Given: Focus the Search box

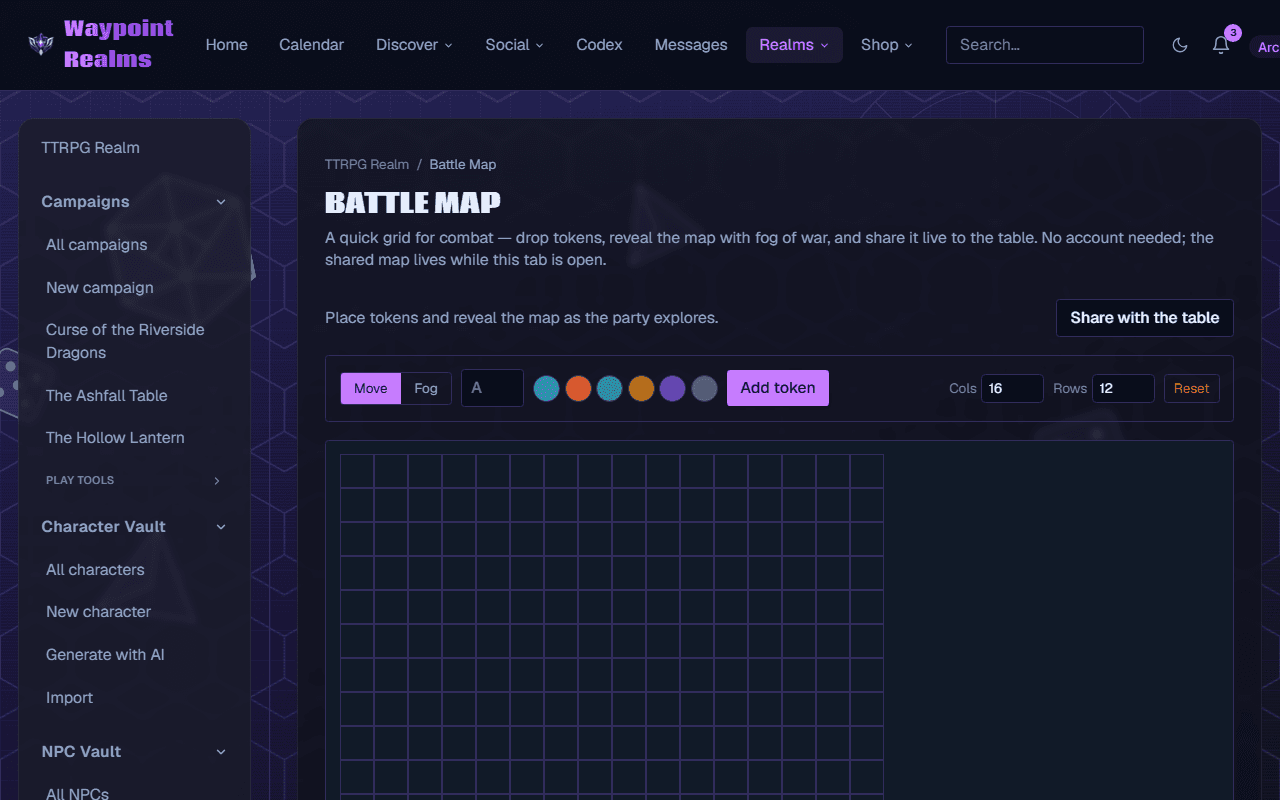Looking at the screenshot, I should pyautogui.click(x=1045, y=45).
